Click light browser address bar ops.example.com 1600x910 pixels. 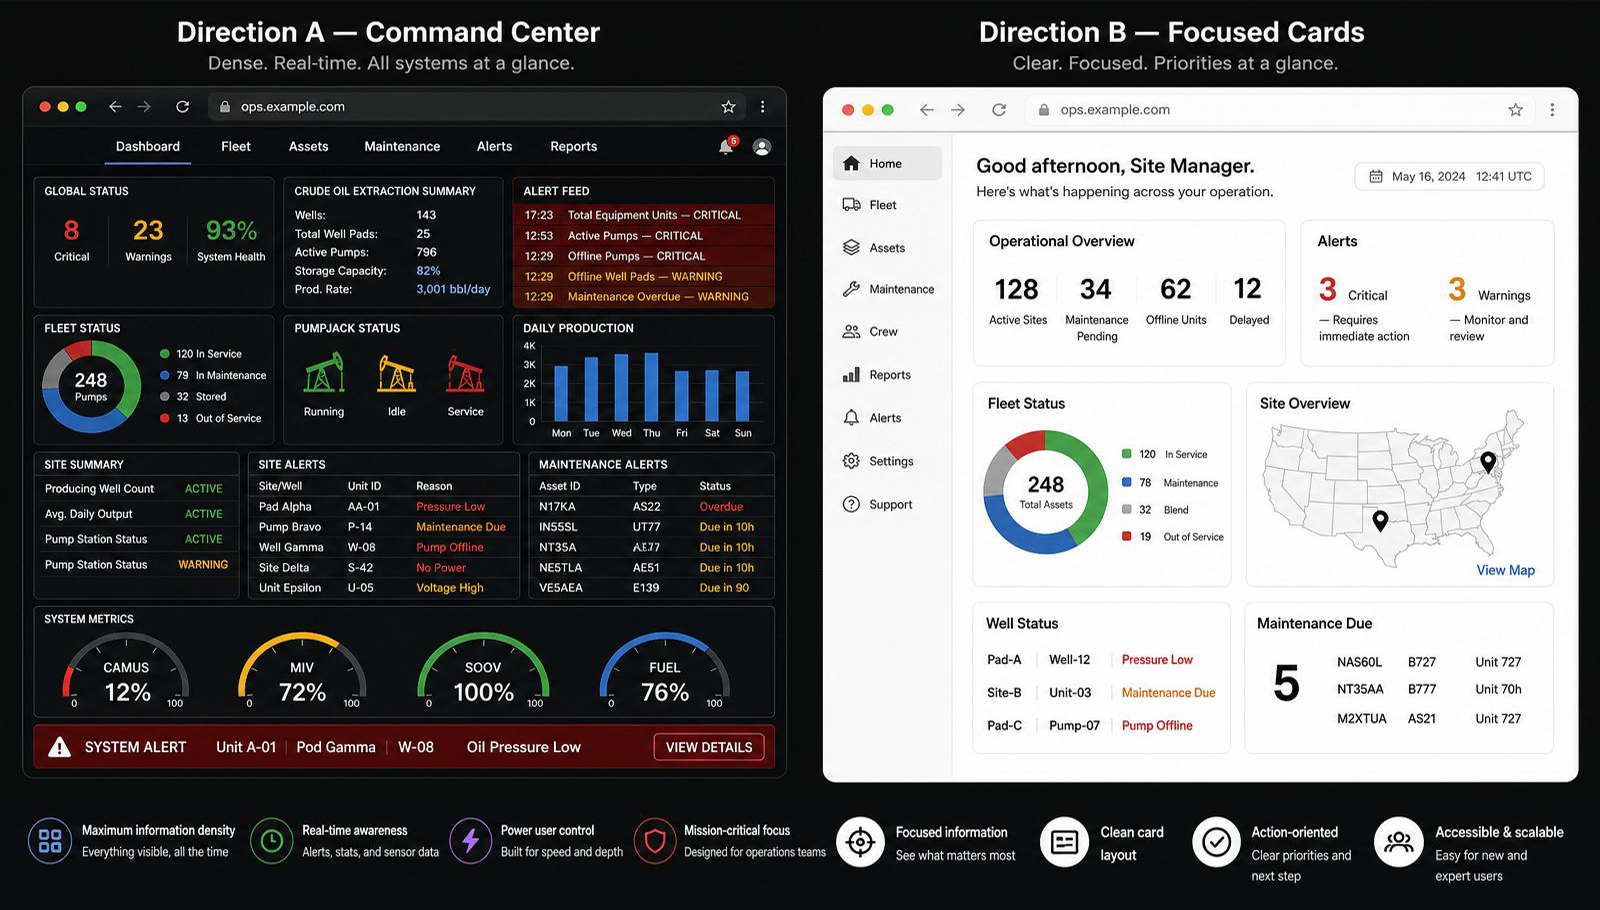coord(1281,110)
